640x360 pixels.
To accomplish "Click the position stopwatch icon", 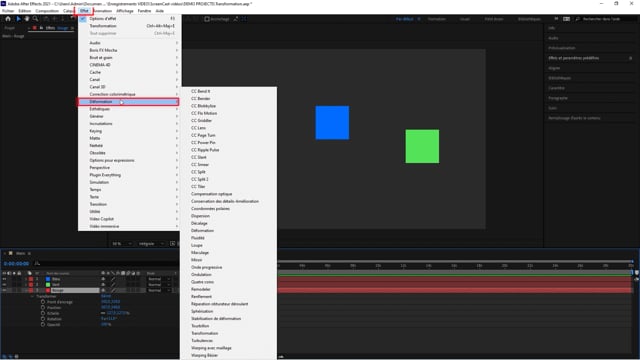I will [43, 307].
